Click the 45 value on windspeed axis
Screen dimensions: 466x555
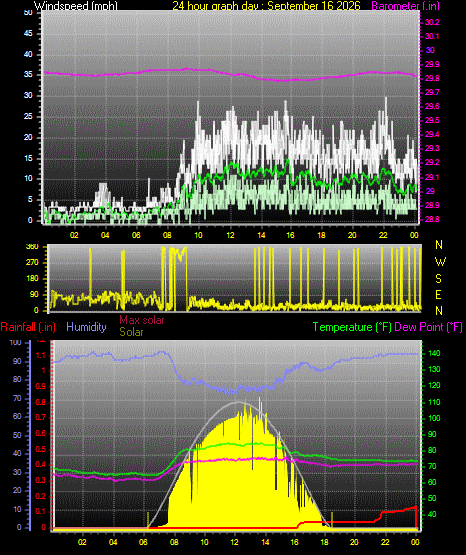coord(28,34)
